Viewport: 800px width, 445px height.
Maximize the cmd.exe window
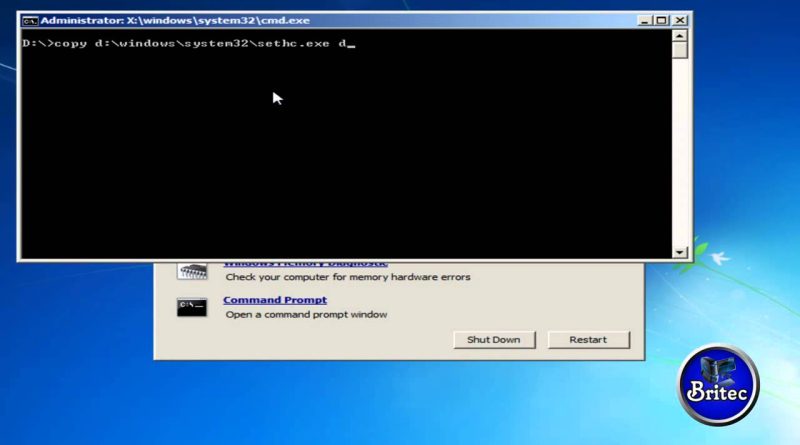point(662,20)
